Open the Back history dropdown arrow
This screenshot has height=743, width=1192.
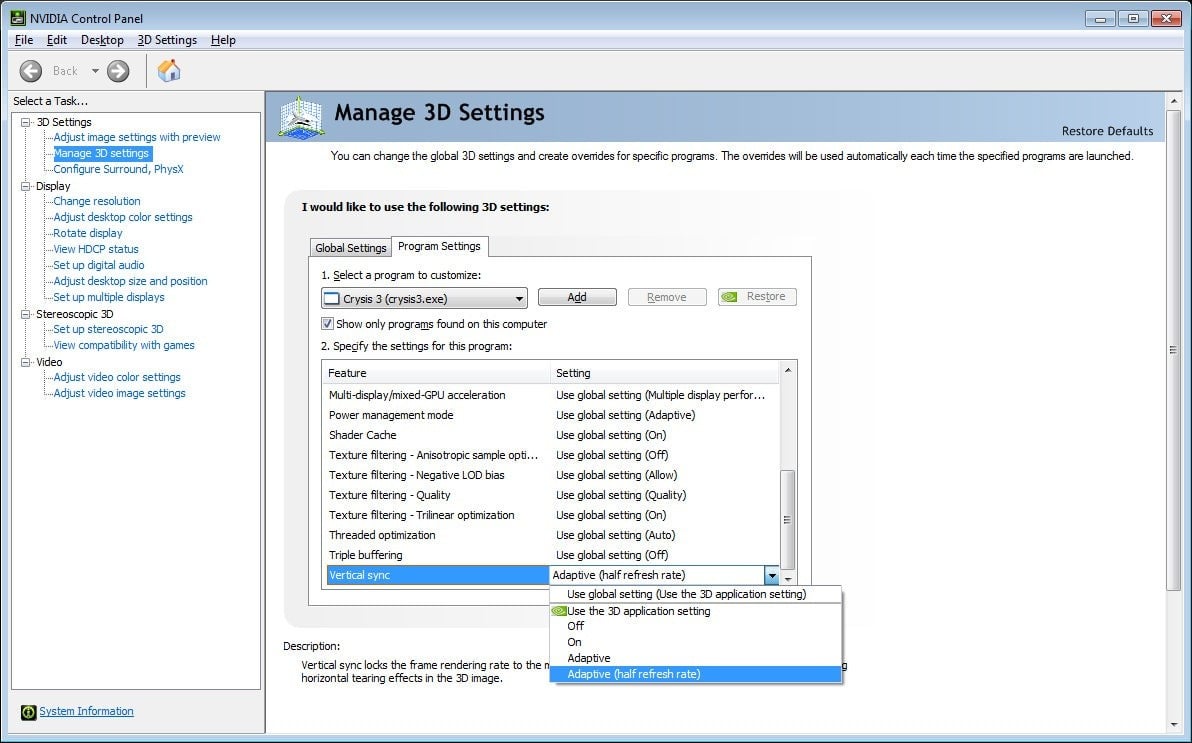pos(96,71)
